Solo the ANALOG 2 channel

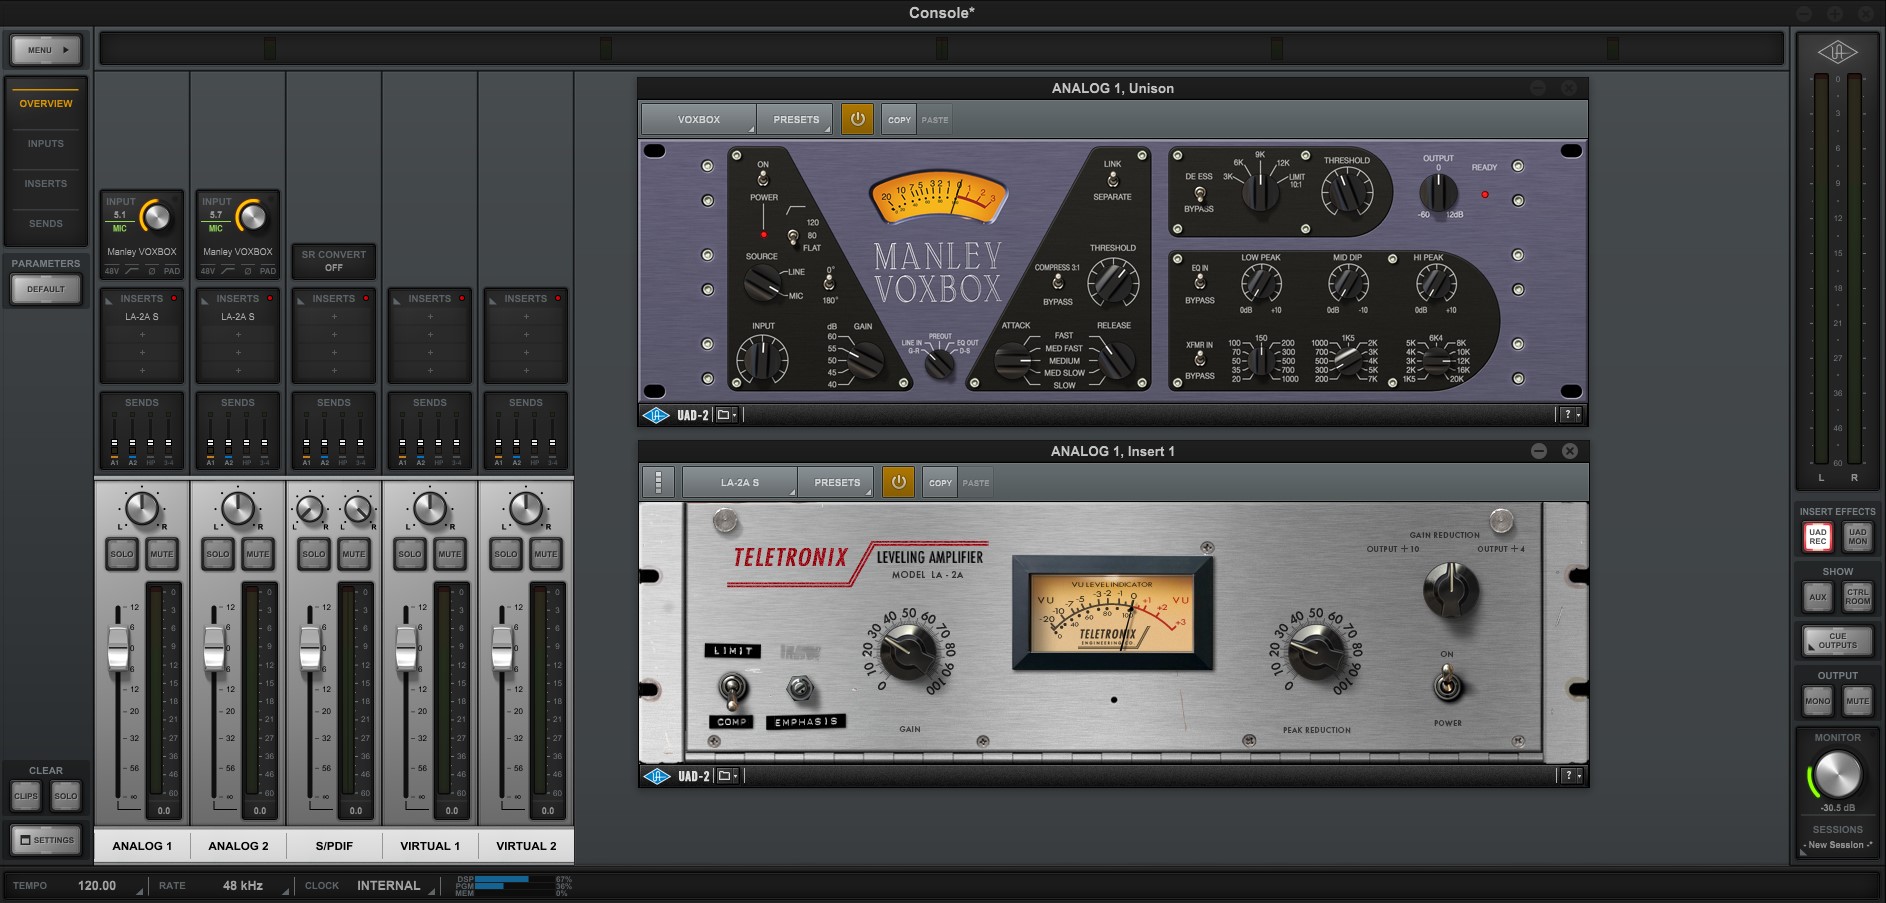pyautogui.click(x=218, y=553)
